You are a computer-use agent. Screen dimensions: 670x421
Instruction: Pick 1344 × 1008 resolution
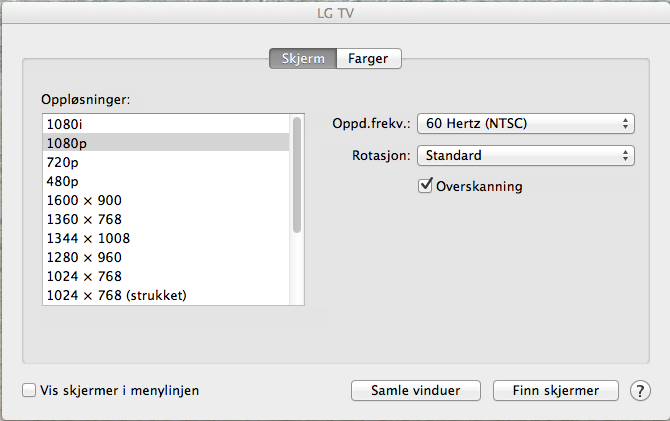(x=166, y=238)
